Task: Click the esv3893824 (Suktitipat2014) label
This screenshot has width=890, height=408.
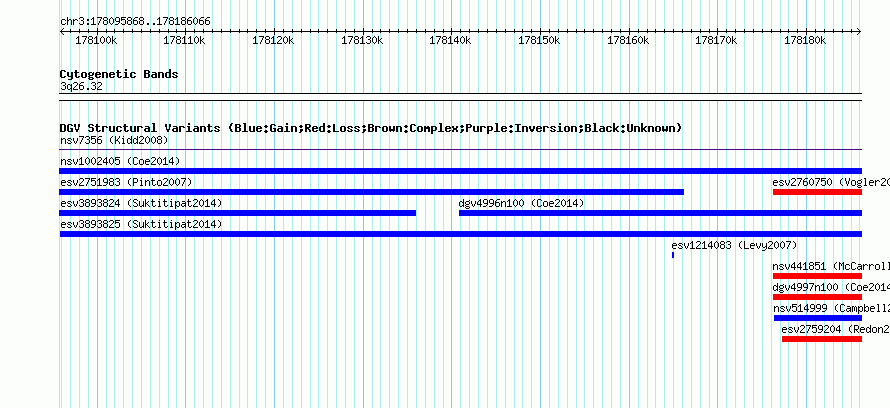Action: click(141, 203)
